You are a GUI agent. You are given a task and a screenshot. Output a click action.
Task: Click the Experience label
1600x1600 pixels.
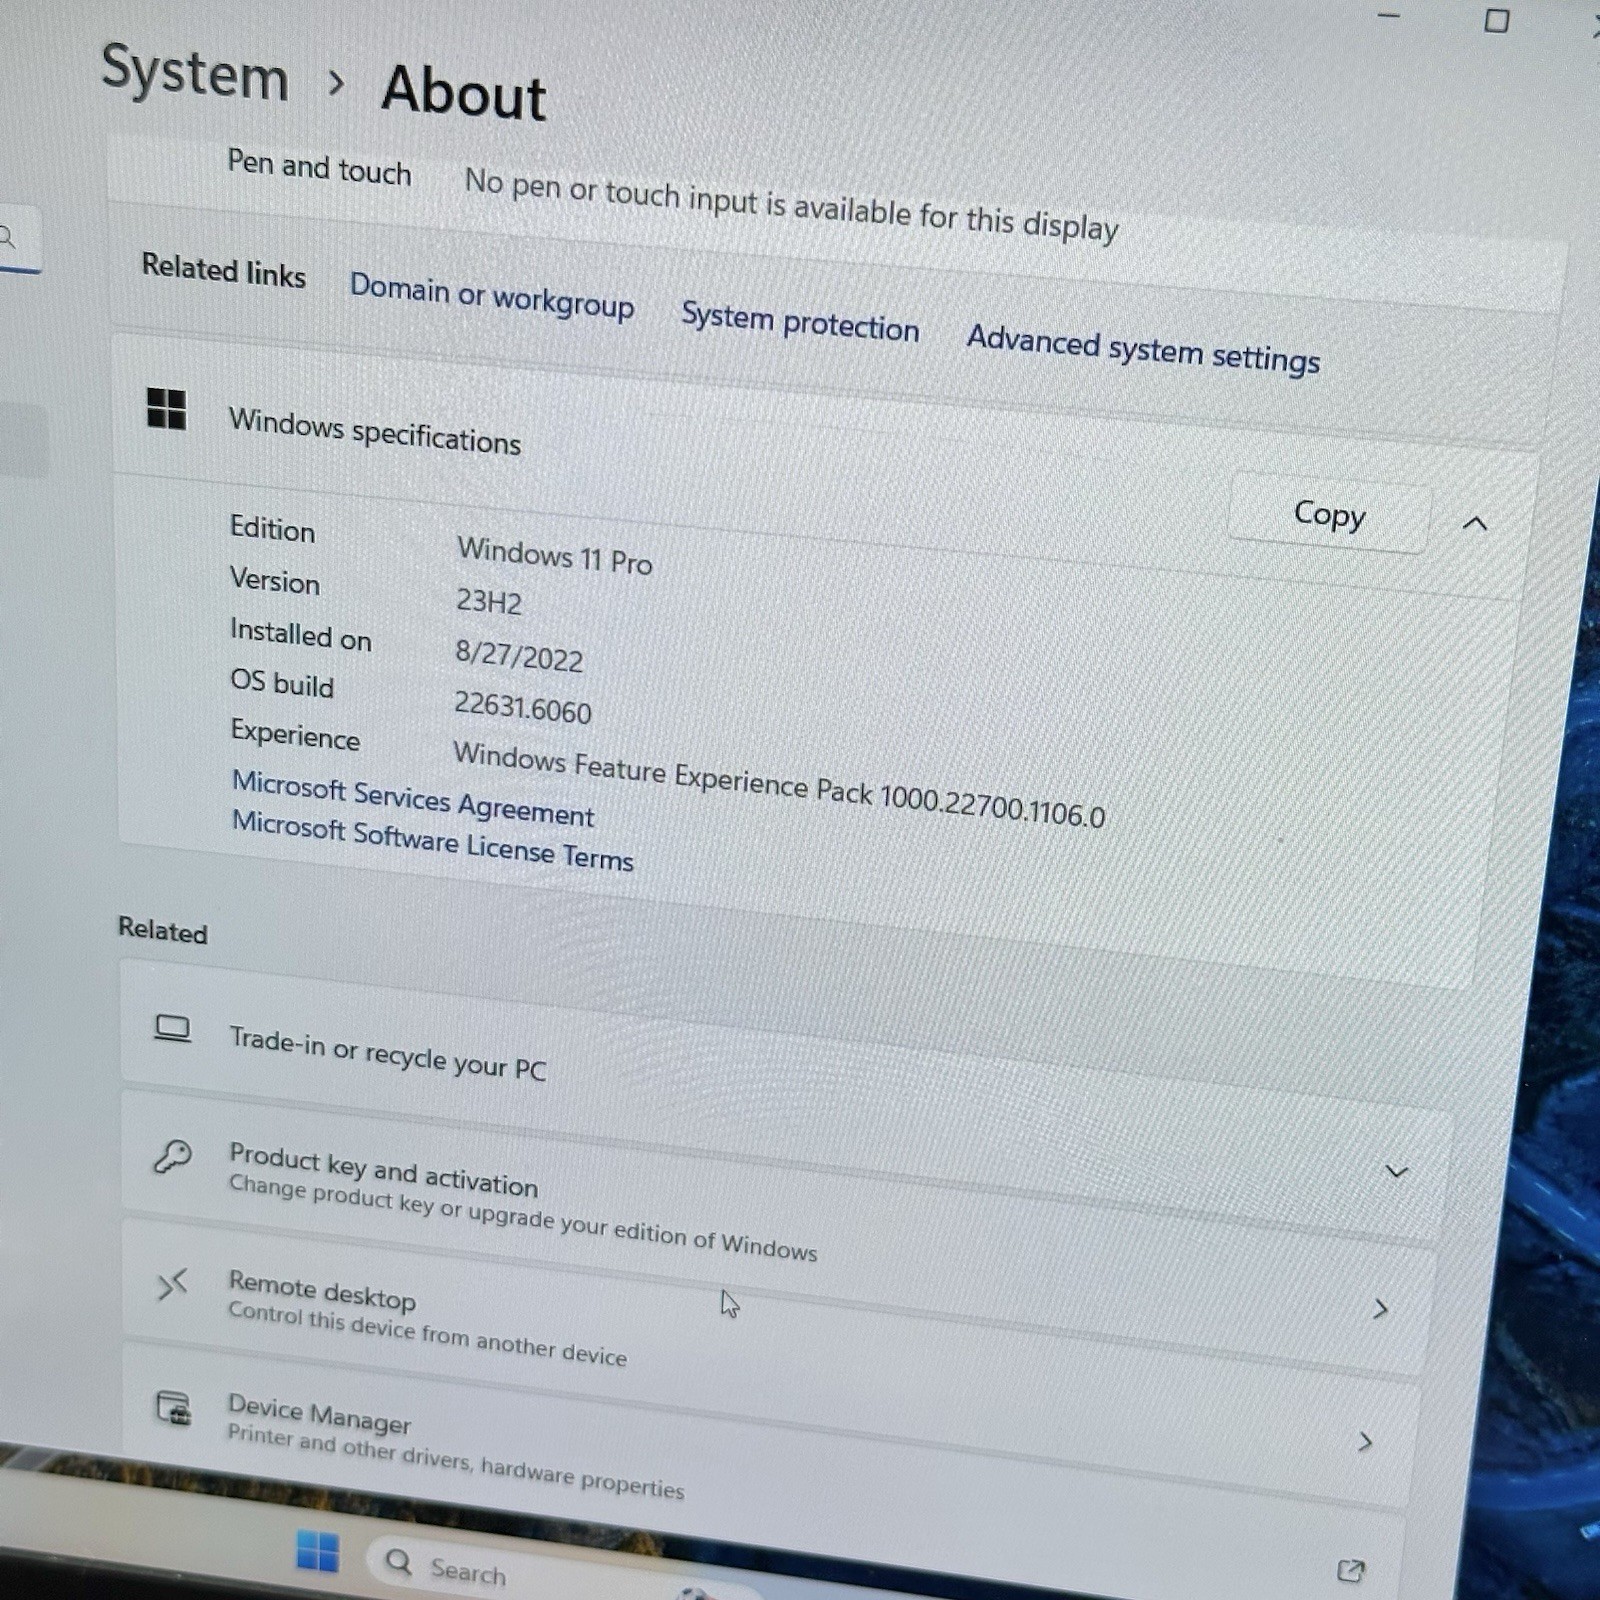click(x=295, y=735)
